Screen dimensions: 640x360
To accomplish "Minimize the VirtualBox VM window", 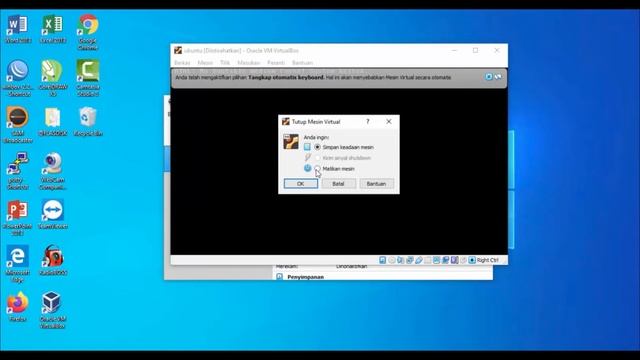I will click(x=454, y=51).
